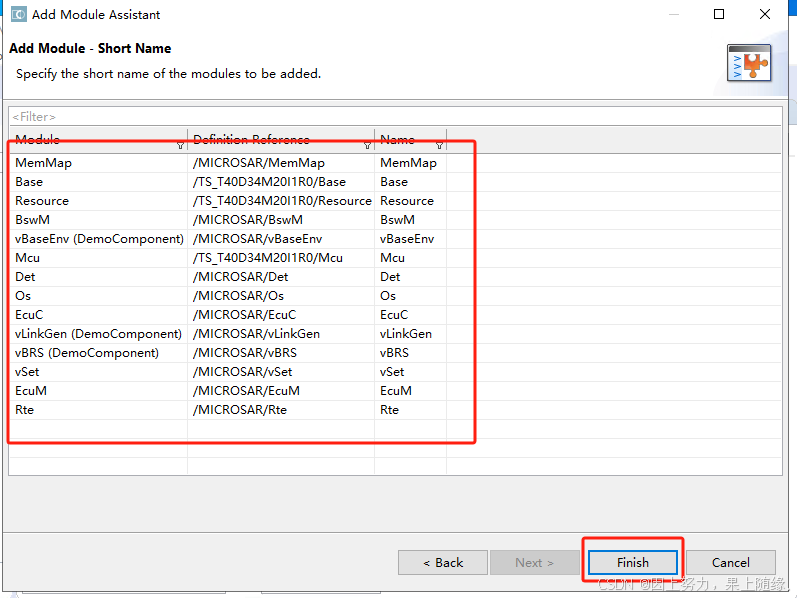Select the BswM module cell
Image resolution: width=797 pixels, height=598 pixels.
(98, 220)
